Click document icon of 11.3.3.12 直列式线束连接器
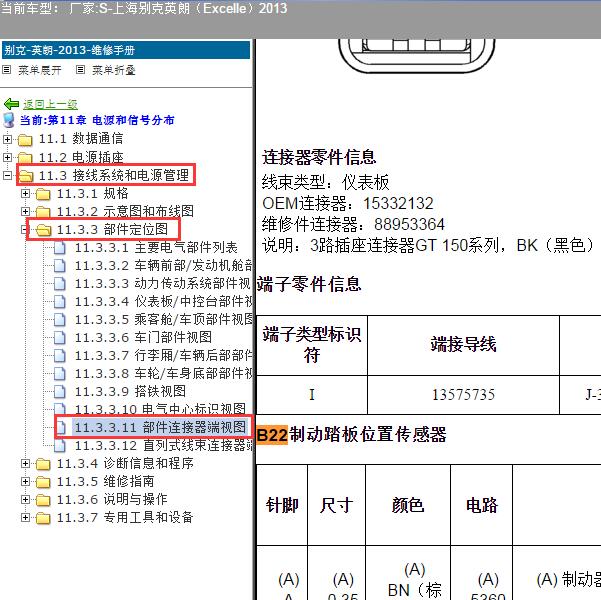 [x=60, y=445]
